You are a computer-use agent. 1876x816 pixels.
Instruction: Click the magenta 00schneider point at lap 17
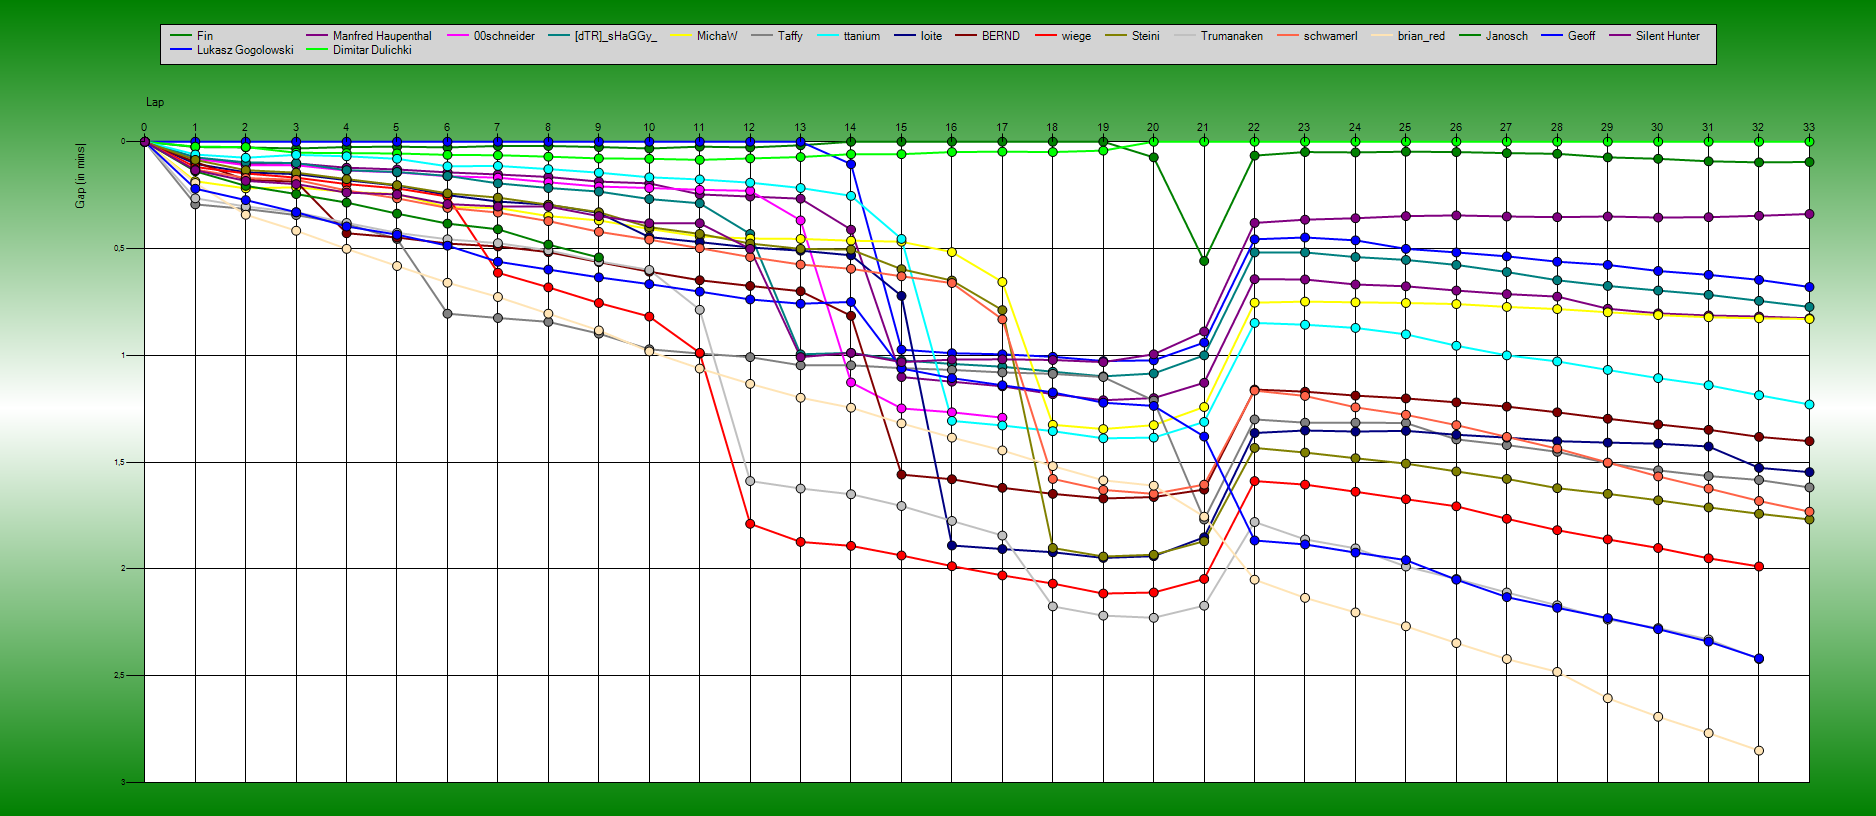(1002, 417)
